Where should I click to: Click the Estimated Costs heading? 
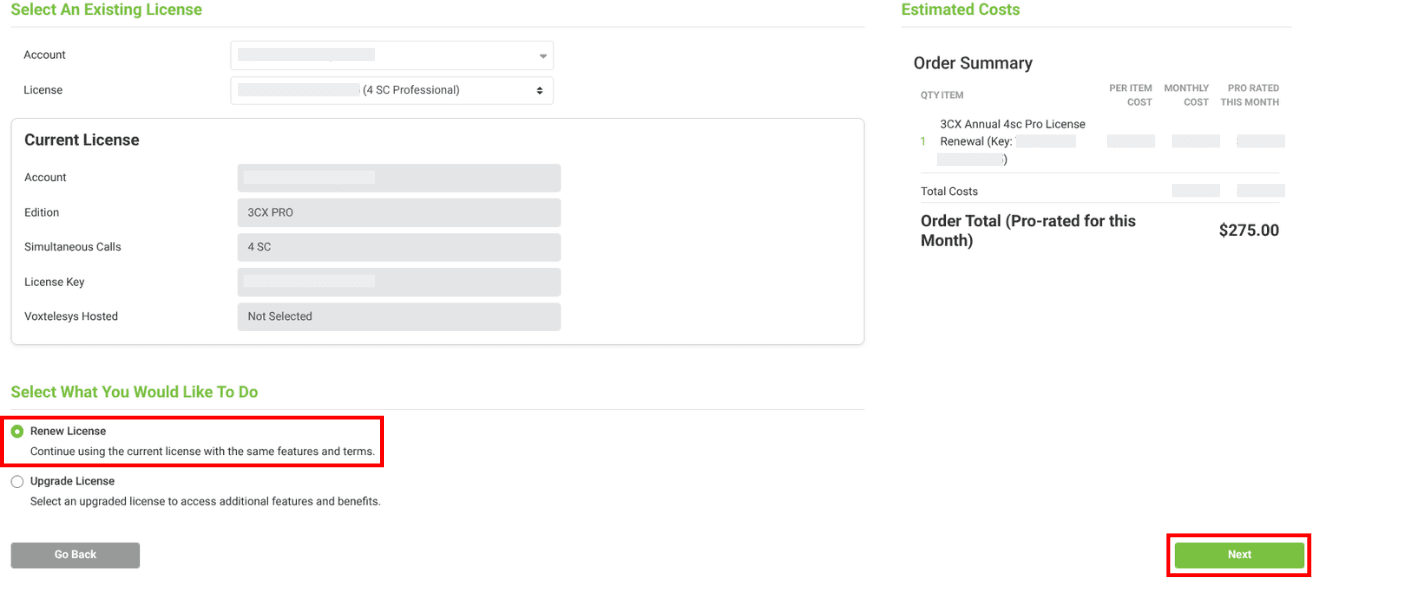(961, 10)
